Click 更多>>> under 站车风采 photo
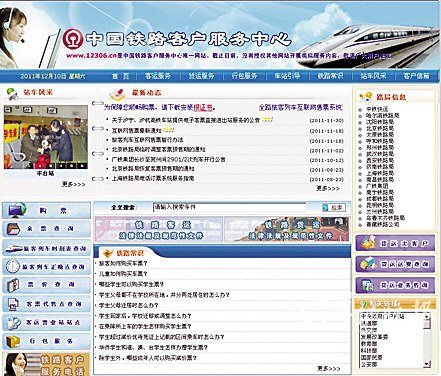 [x=74, y=184]
